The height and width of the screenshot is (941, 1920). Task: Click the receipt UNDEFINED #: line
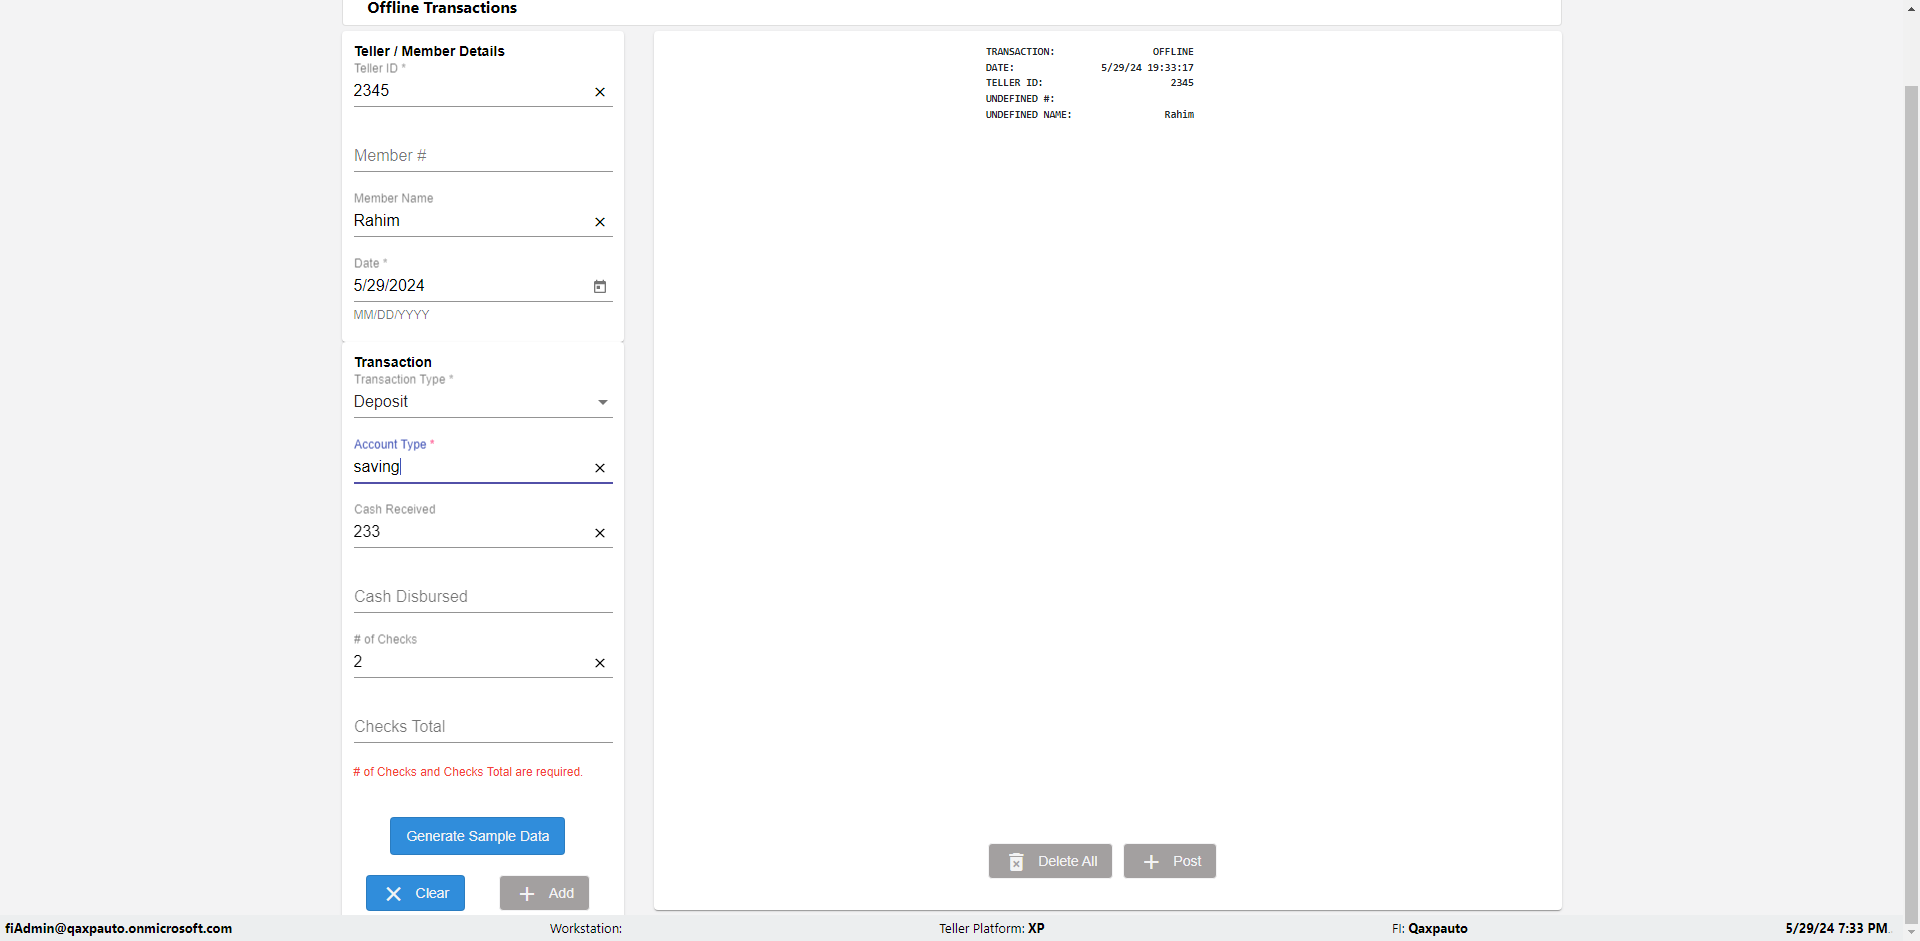click(x=1020, y=99)
